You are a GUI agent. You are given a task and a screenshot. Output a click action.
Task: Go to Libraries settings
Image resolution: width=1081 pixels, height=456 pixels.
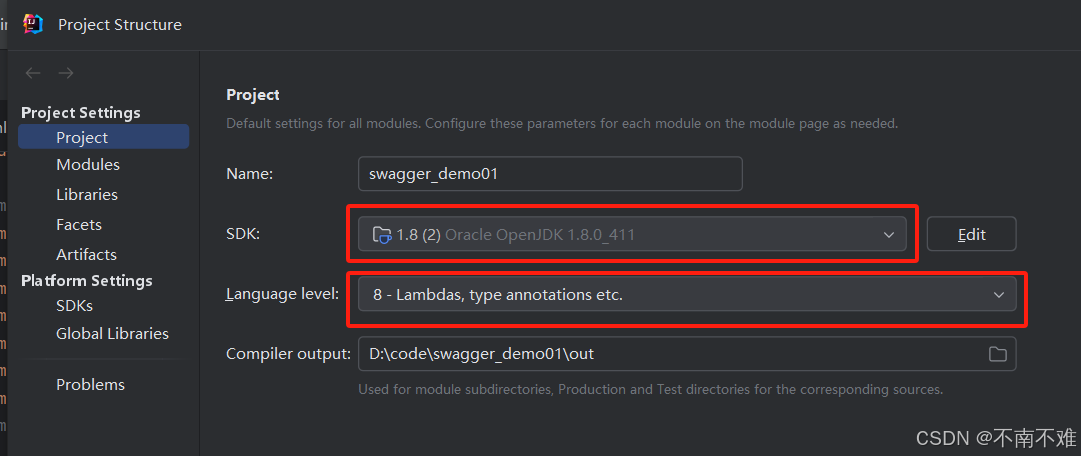(87, 195)
